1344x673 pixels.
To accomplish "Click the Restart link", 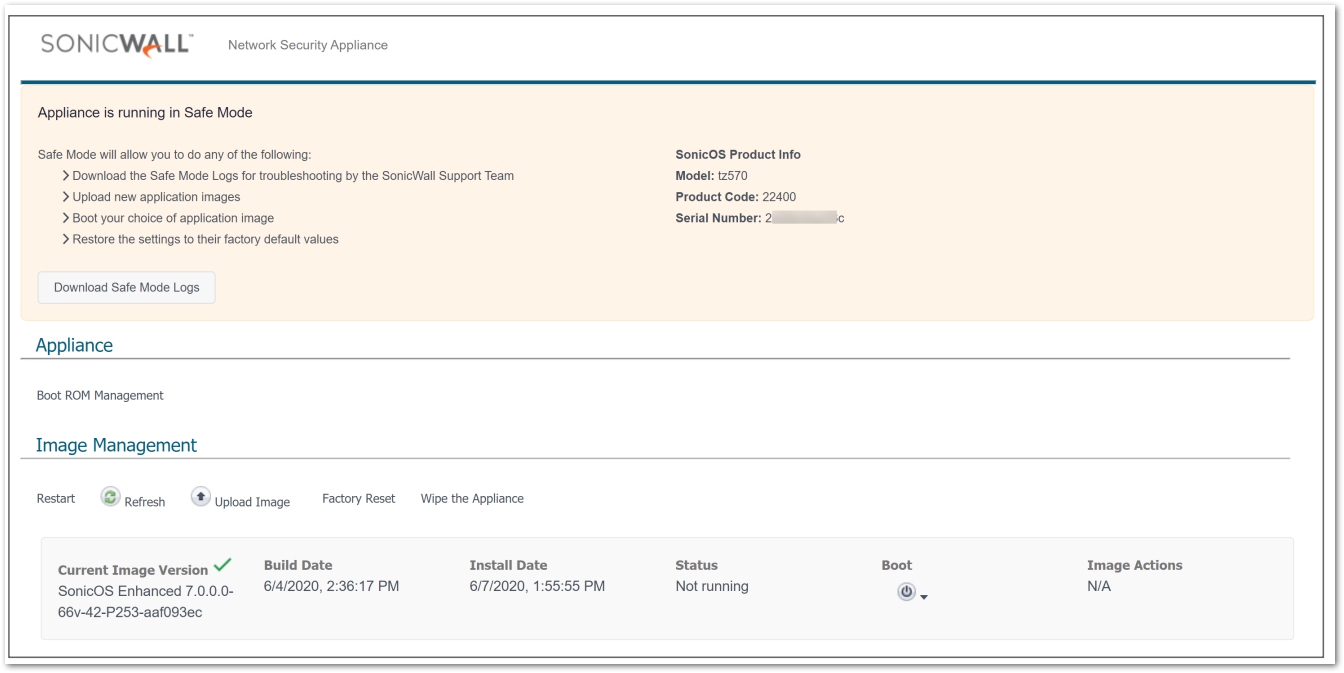I will (x=56, y=498).
